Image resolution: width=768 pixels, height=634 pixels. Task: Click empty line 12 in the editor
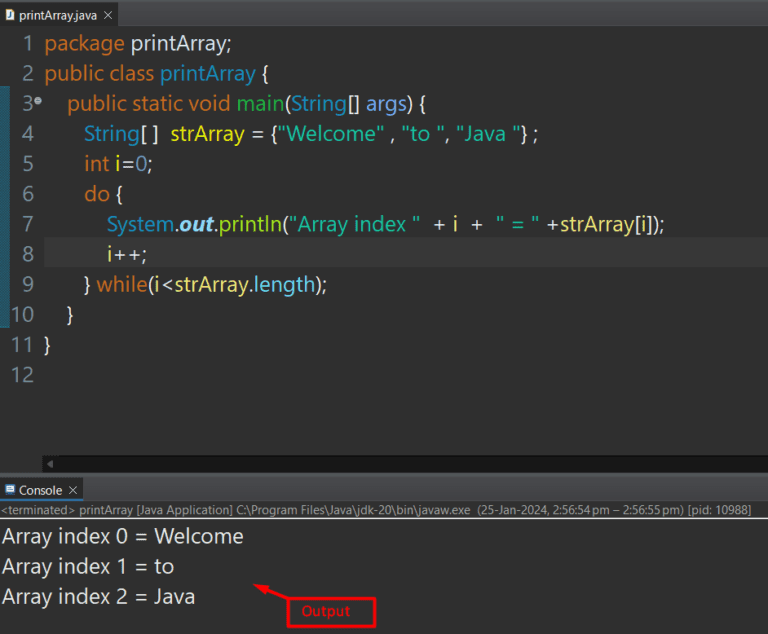(300, 375)
